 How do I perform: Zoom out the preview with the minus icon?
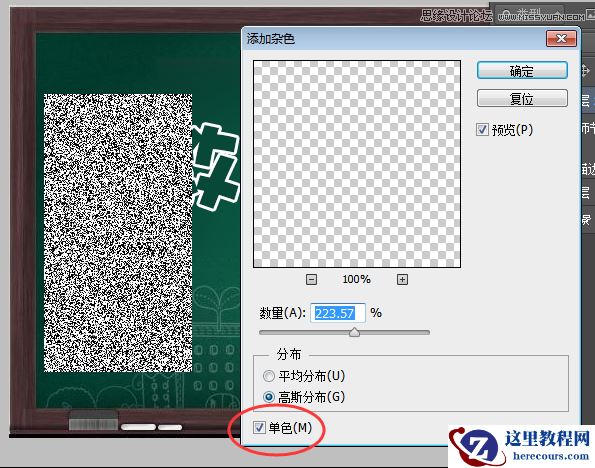311,280
